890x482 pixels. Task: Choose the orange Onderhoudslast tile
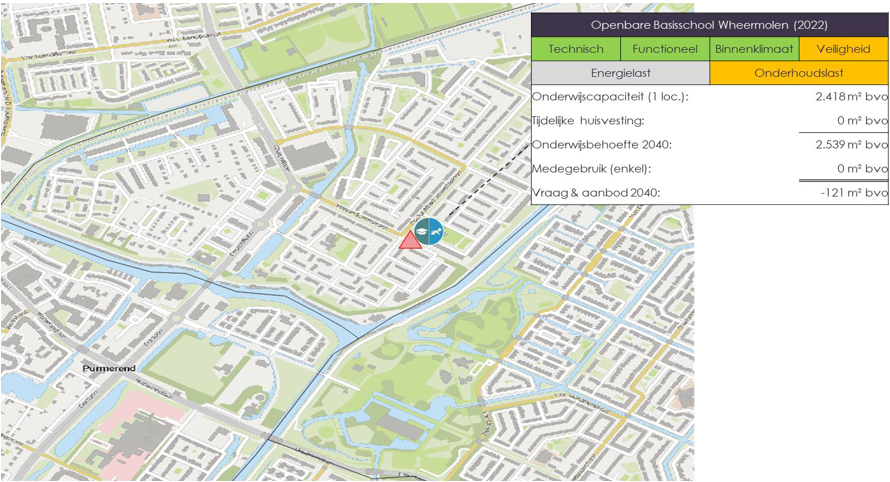click(x=799, y=73)
